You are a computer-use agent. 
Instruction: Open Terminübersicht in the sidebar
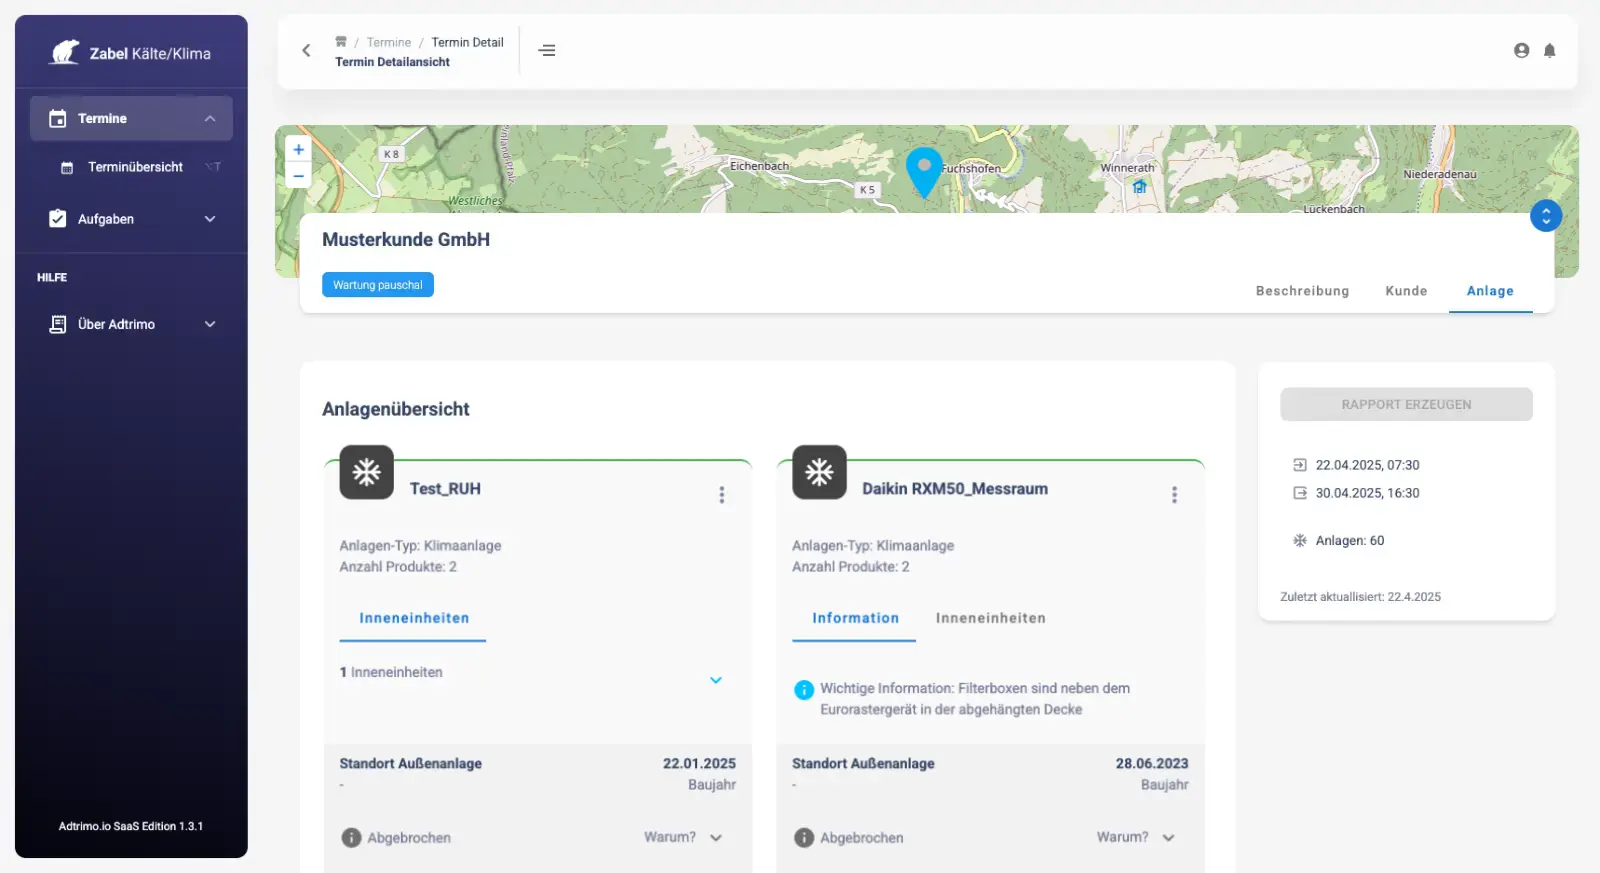point(135,167)
